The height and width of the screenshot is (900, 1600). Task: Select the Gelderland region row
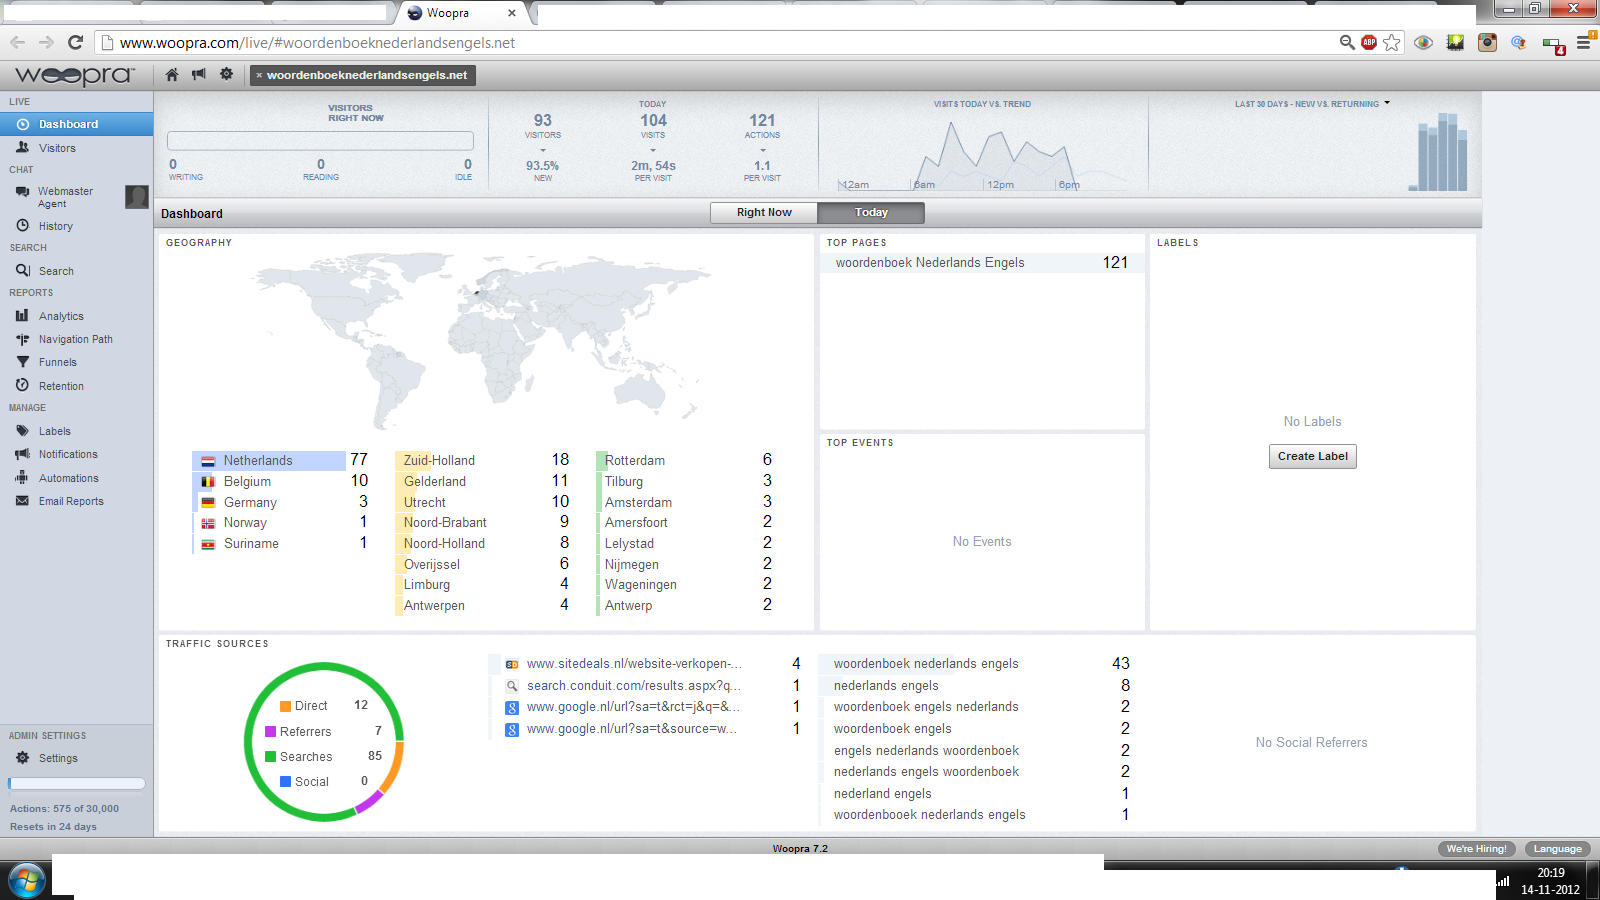tap(484, 481)
